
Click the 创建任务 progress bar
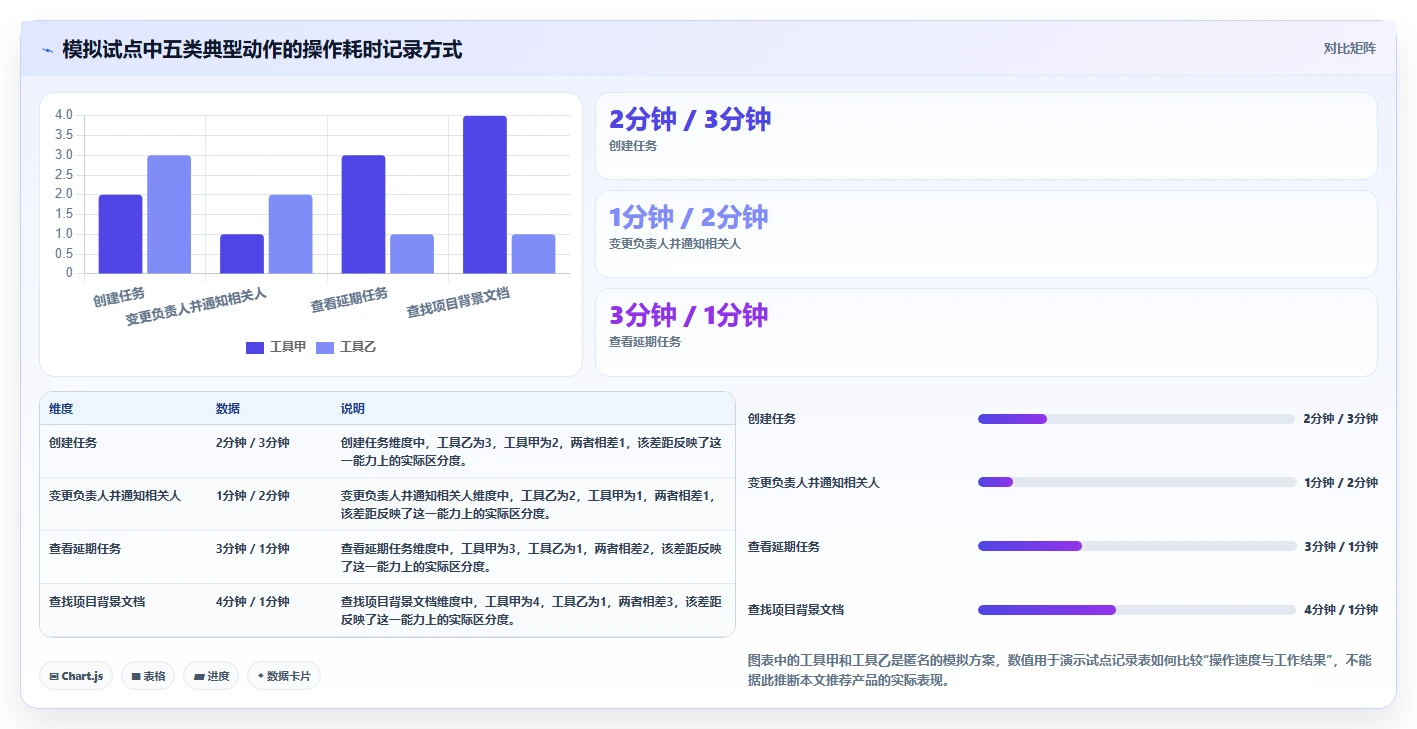(x=1136, y=419)
